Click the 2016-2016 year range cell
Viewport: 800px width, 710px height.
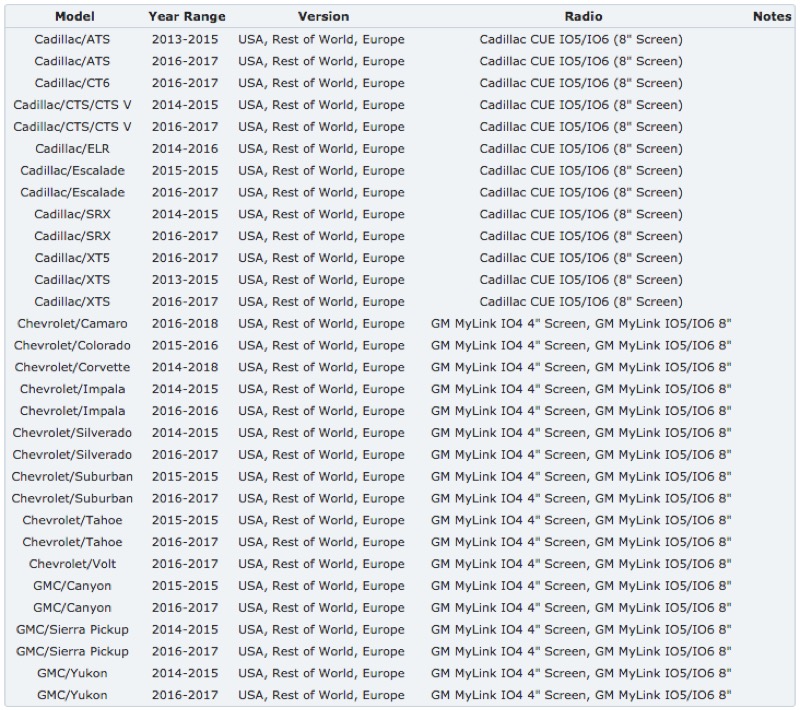click(x=185, y=411)
